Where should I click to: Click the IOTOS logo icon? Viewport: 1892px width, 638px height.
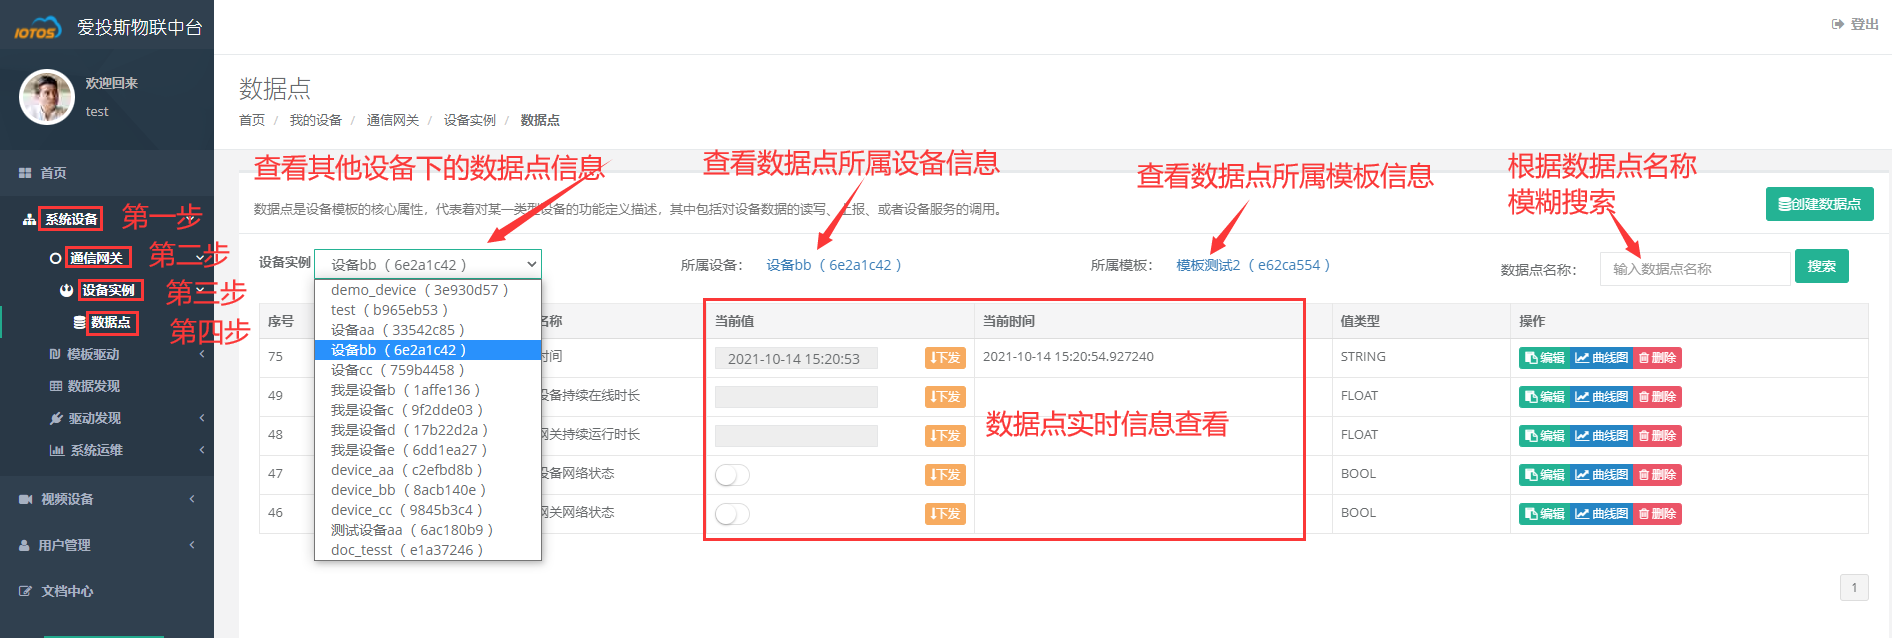(x=37, y=28)
